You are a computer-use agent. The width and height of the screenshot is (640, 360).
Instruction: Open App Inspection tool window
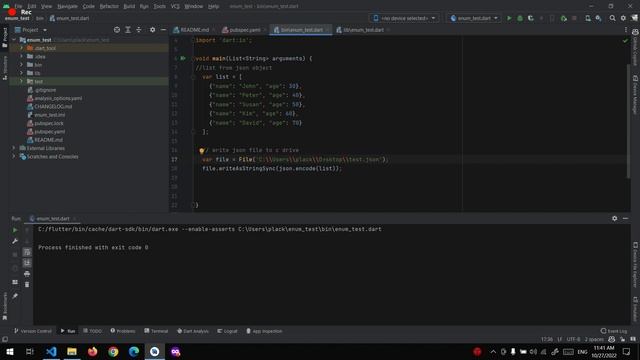coord(264,331)
